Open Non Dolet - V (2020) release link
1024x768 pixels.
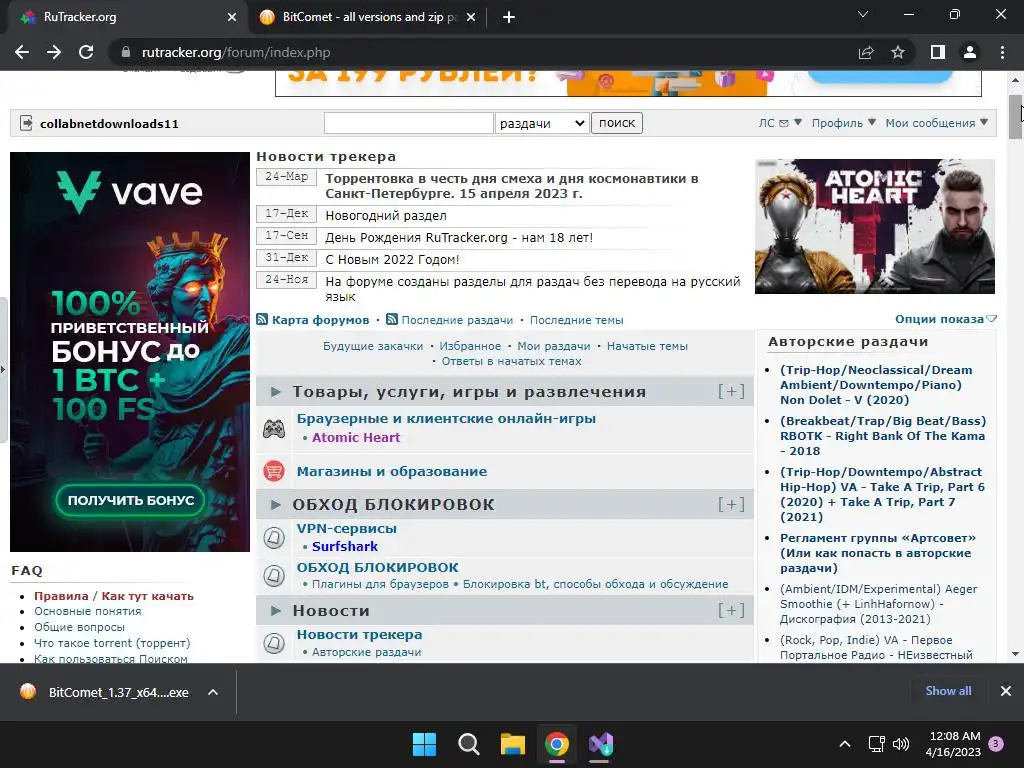pyautogui.click(x=875, y=385)
